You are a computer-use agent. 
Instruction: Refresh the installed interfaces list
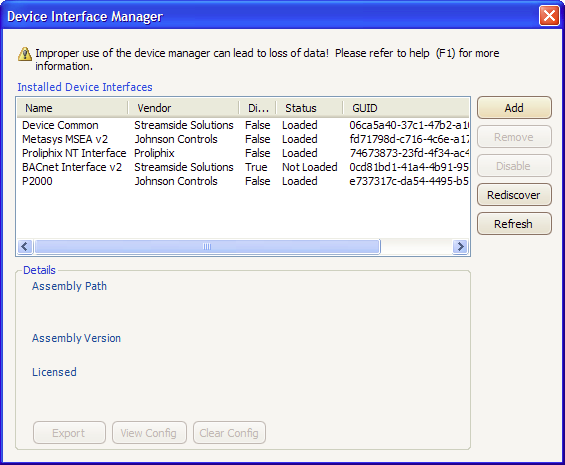click(514, 224)
